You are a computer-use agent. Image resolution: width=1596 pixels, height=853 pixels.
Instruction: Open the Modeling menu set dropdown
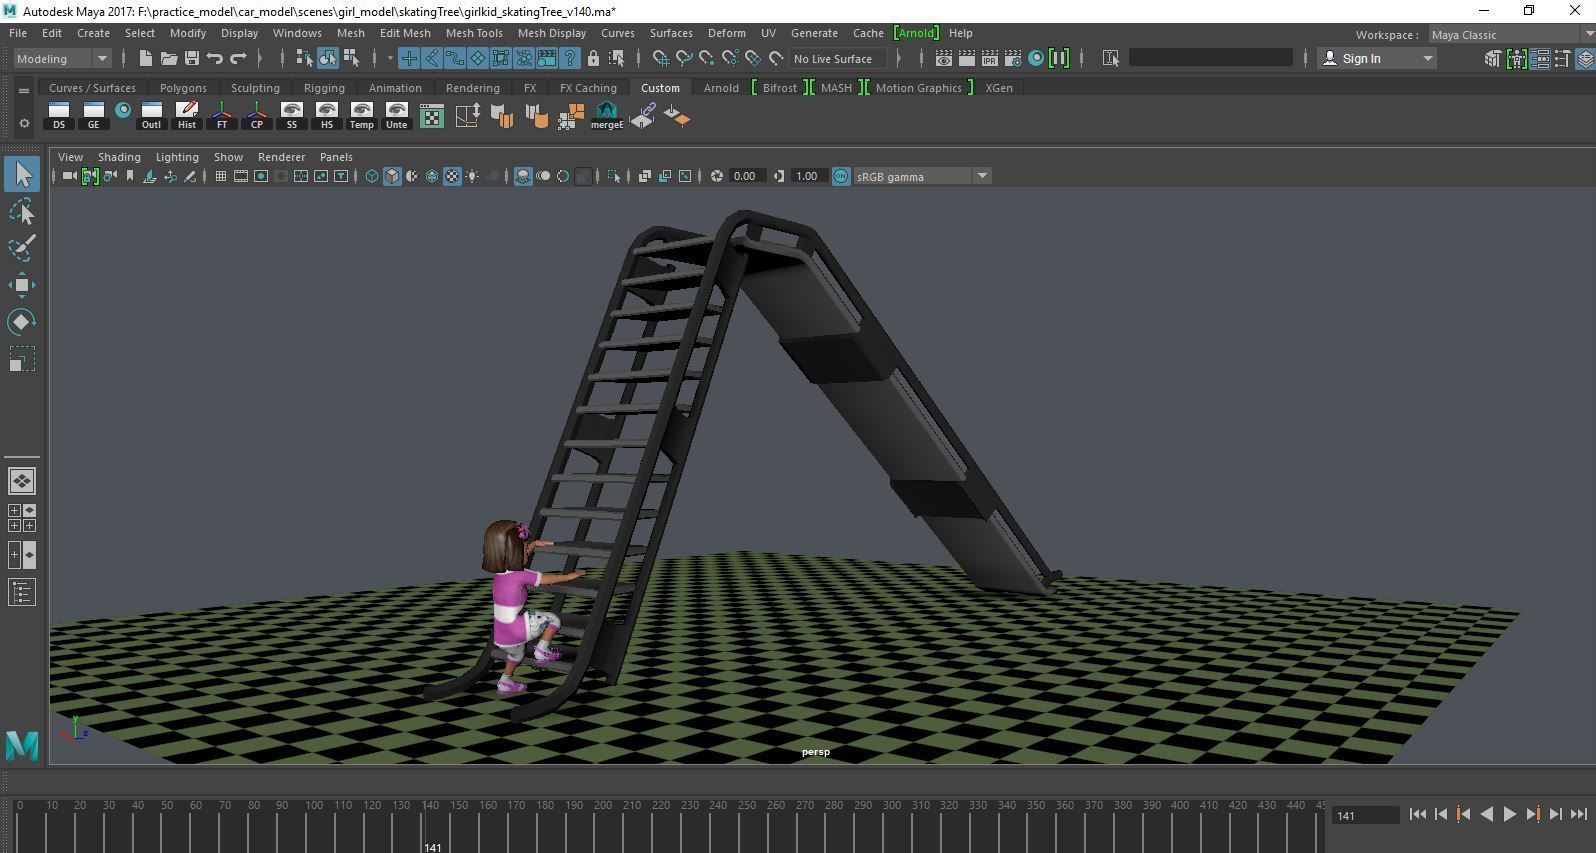[62, 58]
